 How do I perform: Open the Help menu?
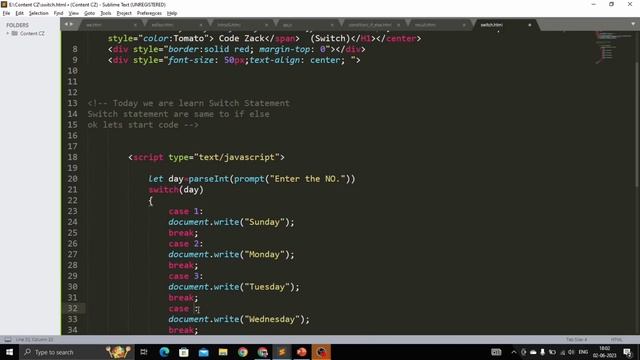[x=172, y=13]
